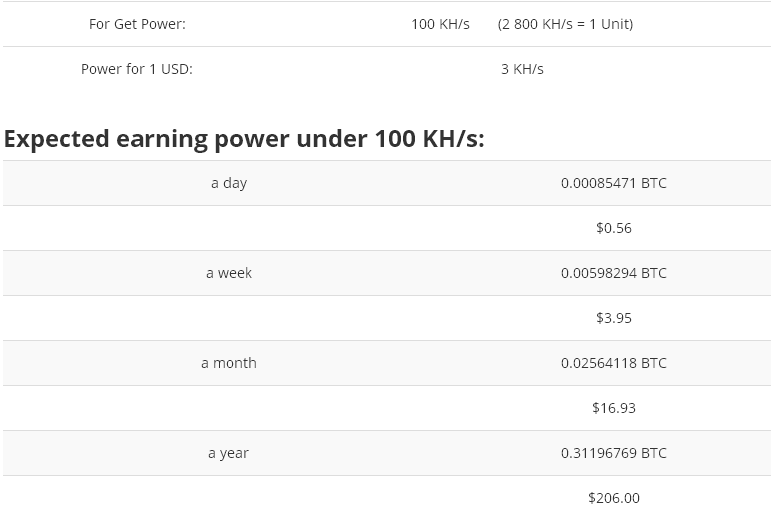The image size is (771, 515).
Task: Click the "Expected earning power" heading
Action: click(x=244, y=138)
